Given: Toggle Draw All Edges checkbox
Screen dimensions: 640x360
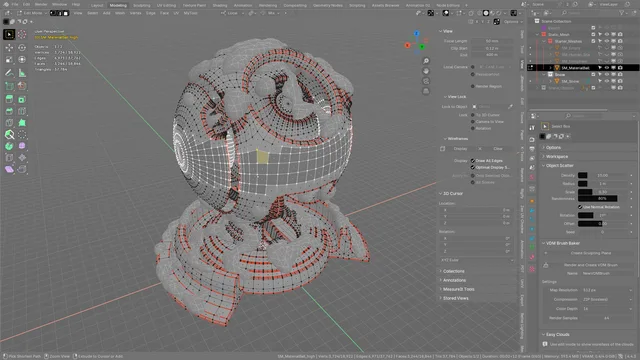Looking at the screenshot, I should point(473,161).
